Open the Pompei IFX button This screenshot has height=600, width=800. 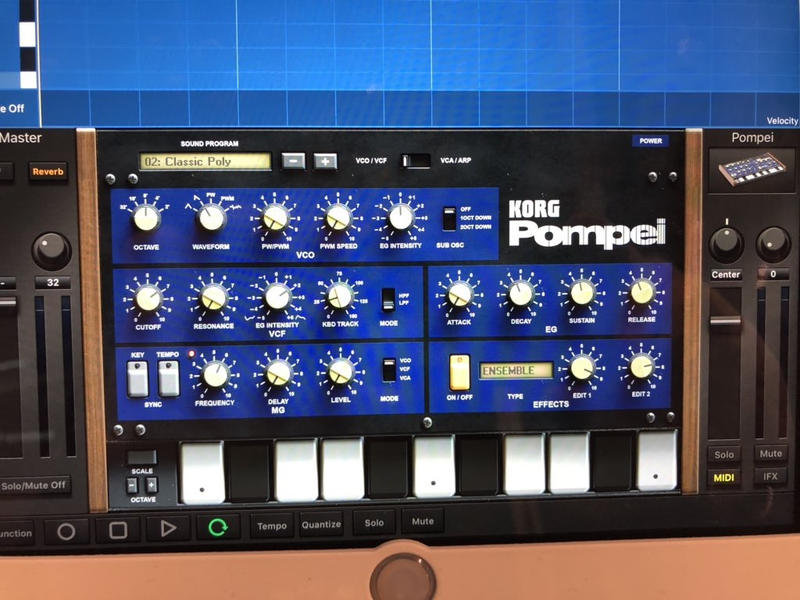pos(770,477)
